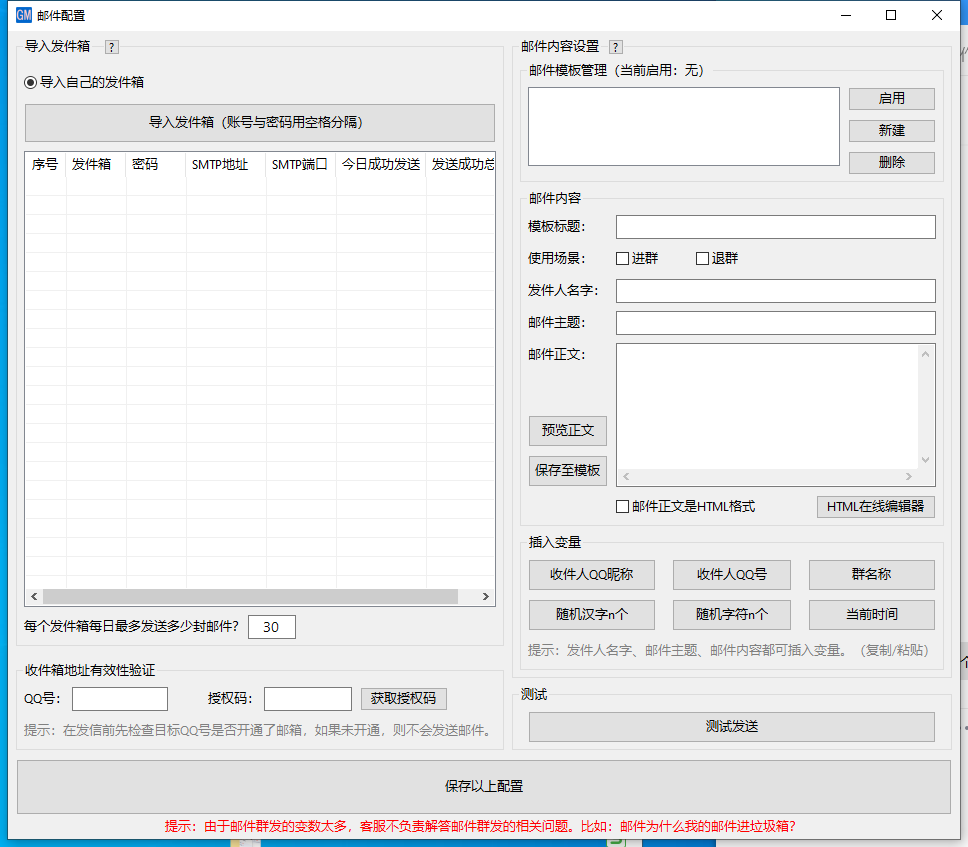Minimize the 邮件配置 window

tap(846, 15)
